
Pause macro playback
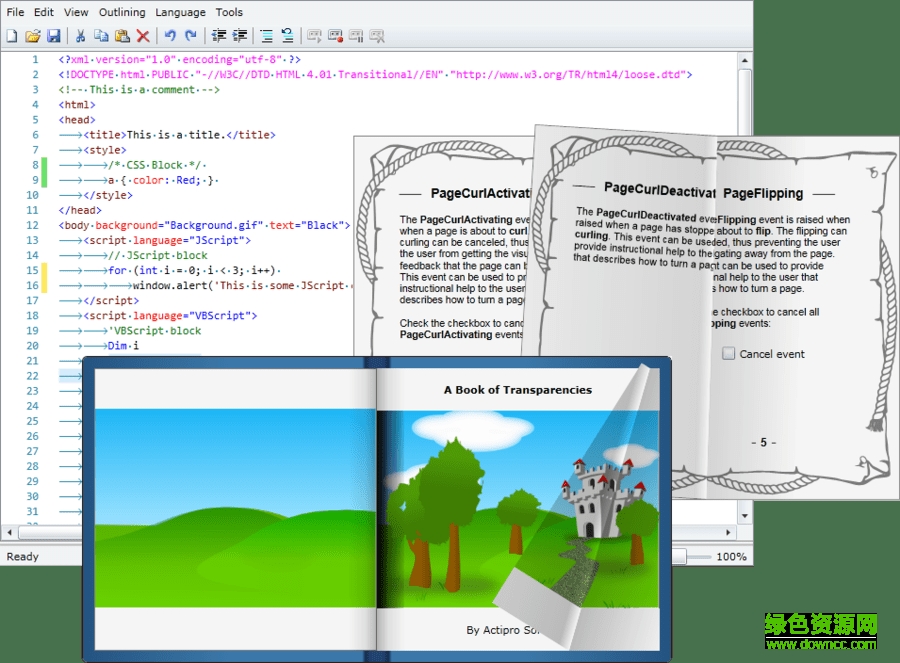pyautogui.click(x=356, y=35)
